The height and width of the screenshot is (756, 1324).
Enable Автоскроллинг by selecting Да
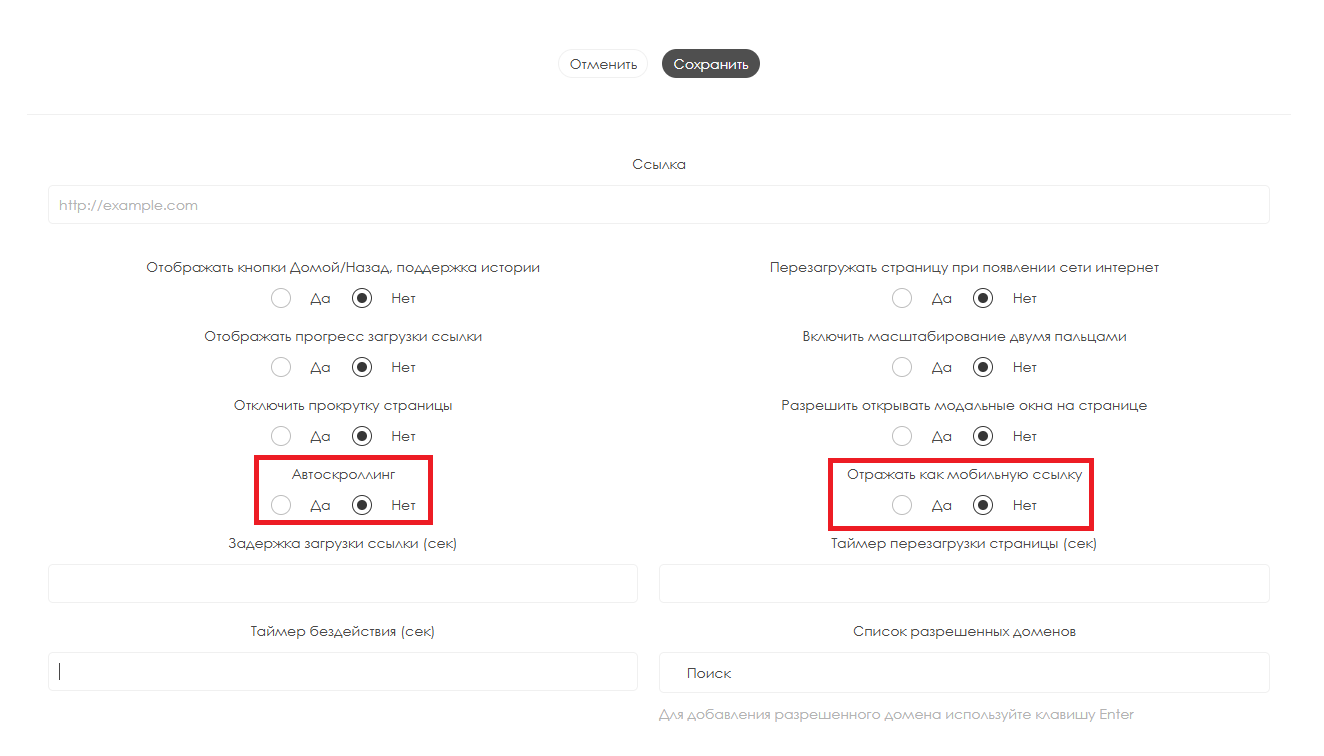click(281, 505)
